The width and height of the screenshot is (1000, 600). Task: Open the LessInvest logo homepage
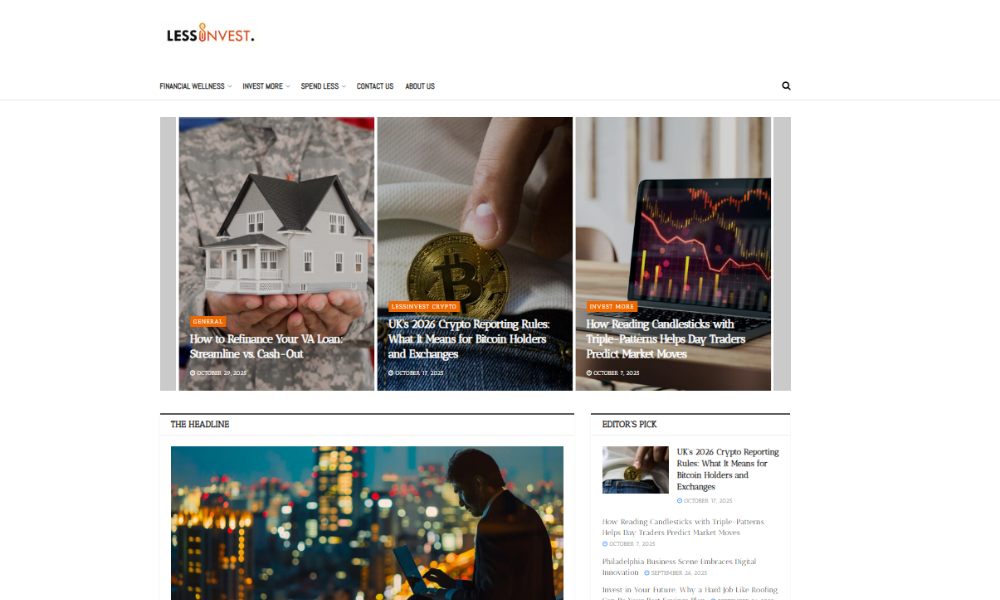point(210,34)
